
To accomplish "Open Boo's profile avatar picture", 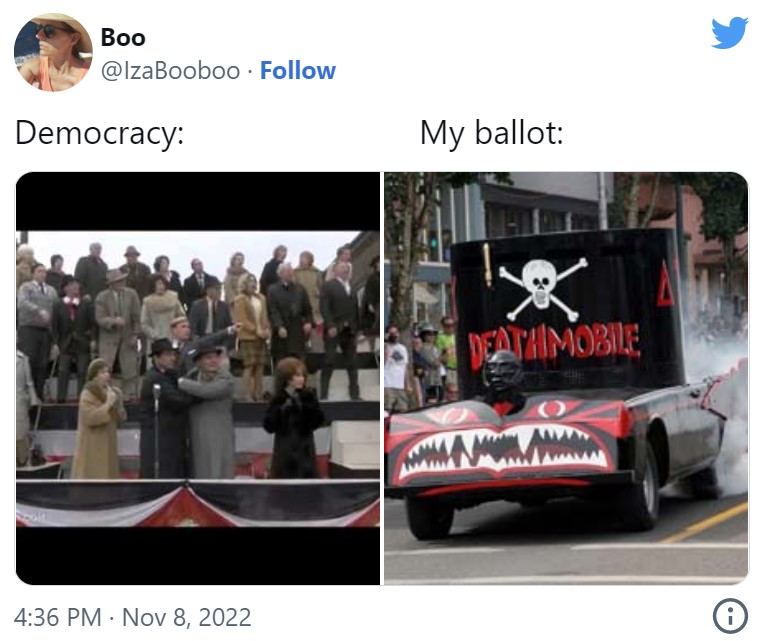I will click(x=53, y=52).
